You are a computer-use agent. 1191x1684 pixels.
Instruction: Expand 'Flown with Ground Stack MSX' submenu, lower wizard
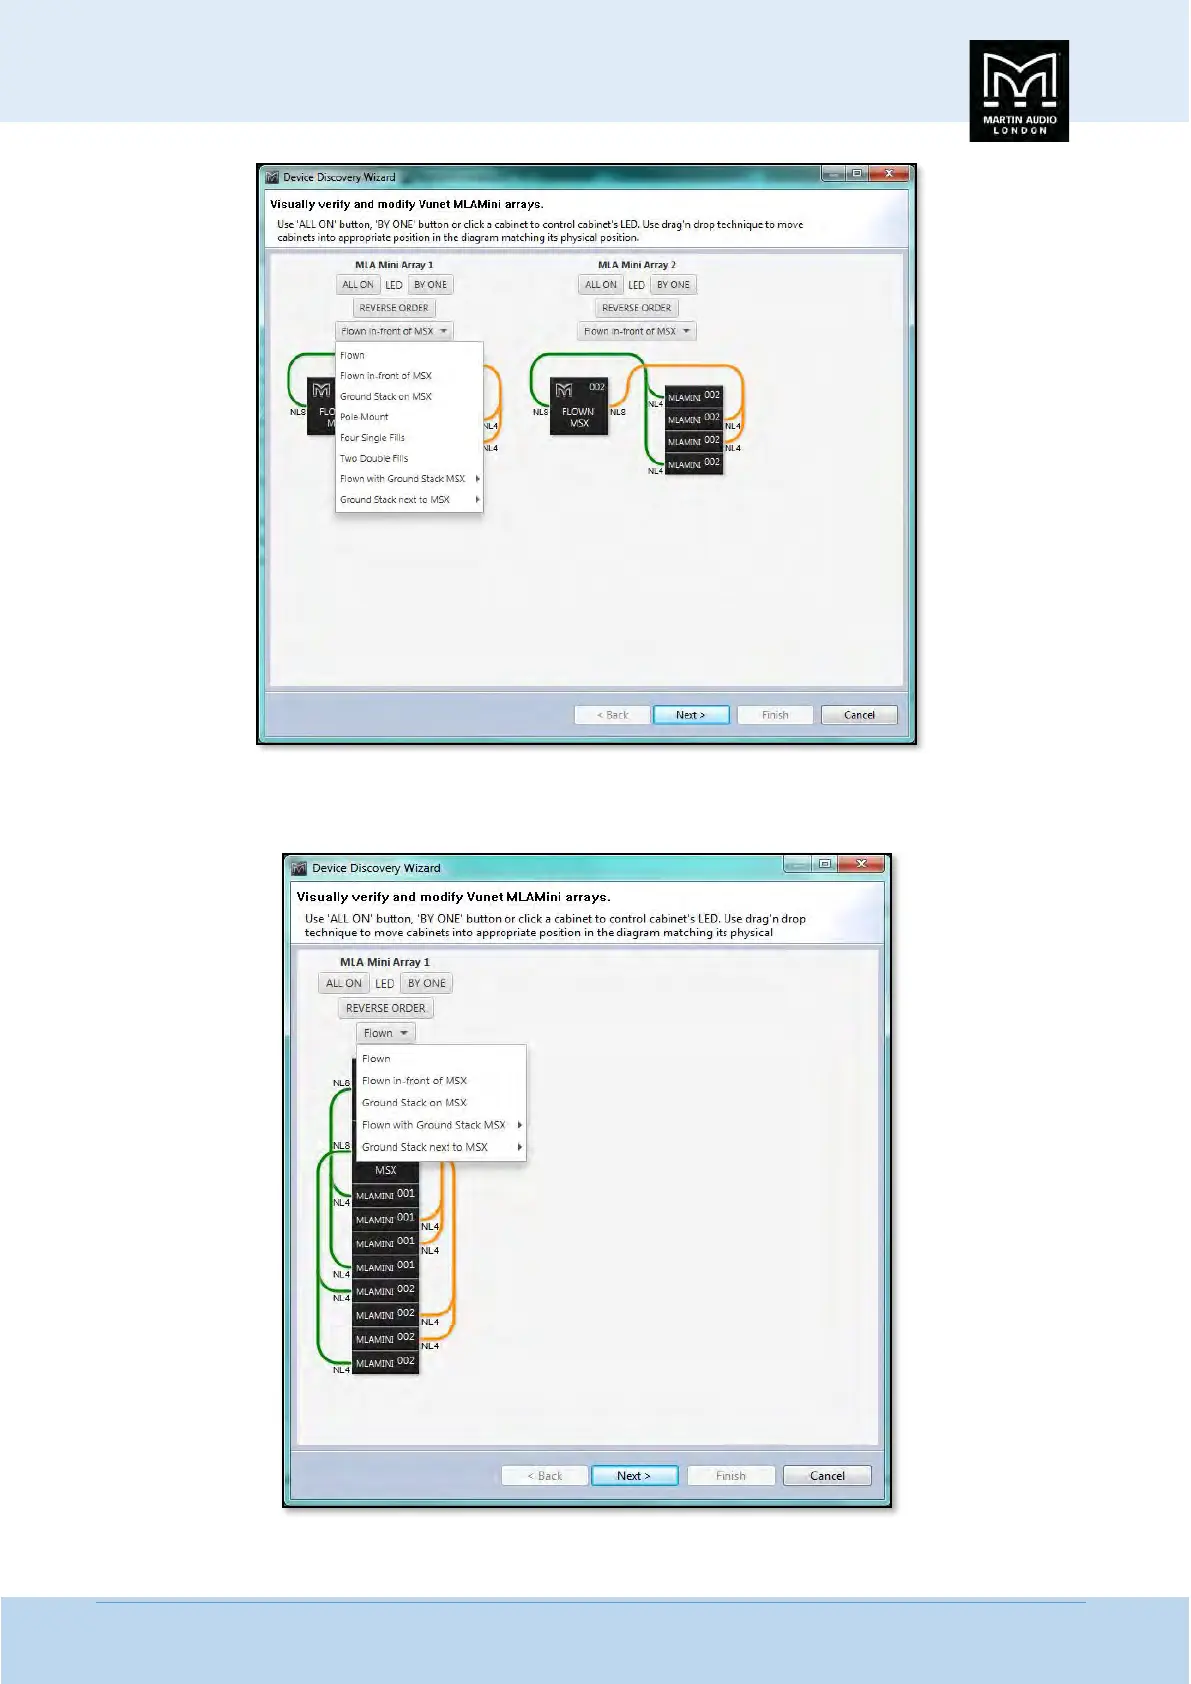[441, 1125]
